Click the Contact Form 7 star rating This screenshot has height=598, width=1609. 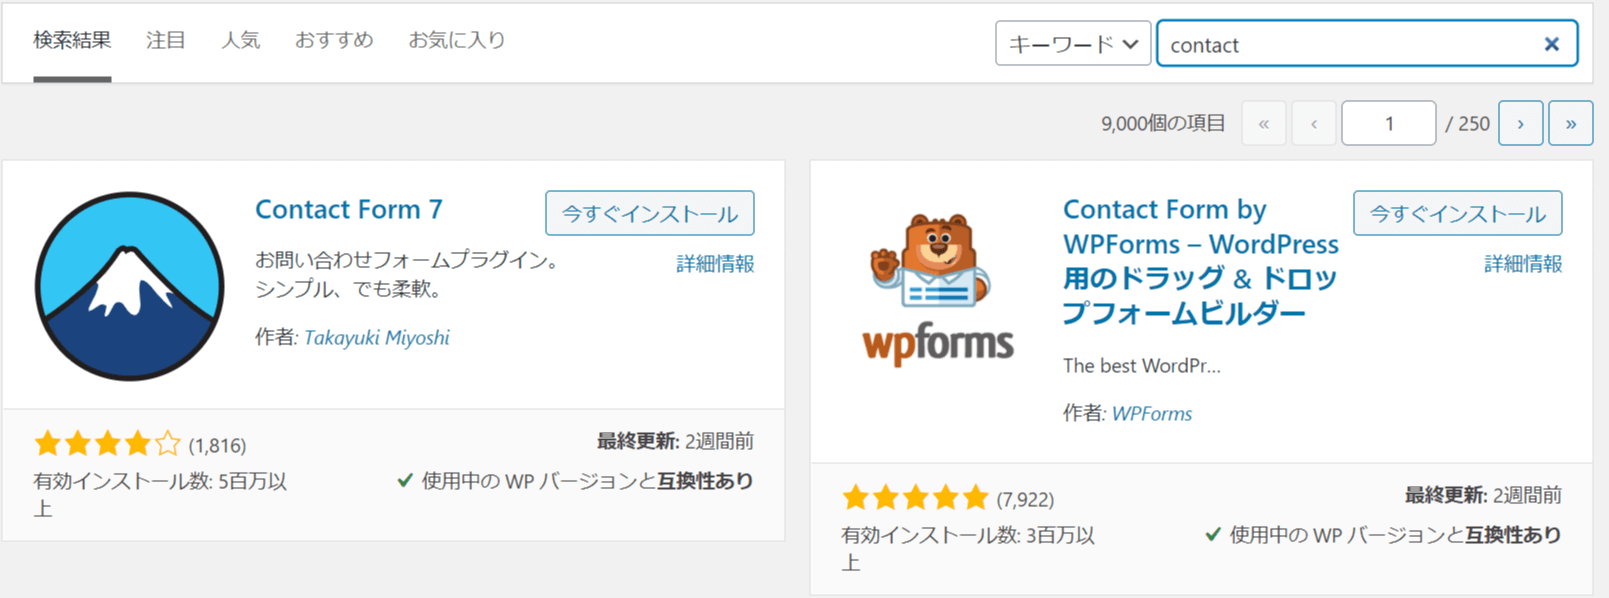coord(107,443)
